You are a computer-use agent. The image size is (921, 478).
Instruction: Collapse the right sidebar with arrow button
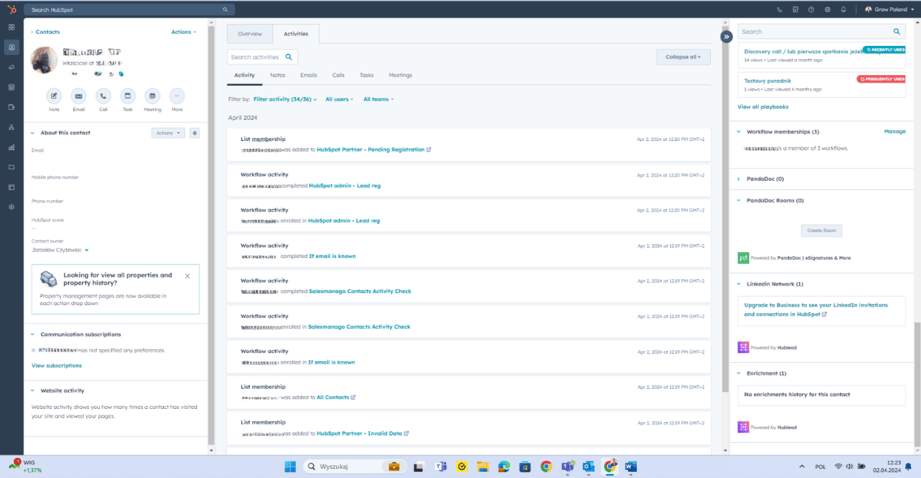click(x=727, y=36)
